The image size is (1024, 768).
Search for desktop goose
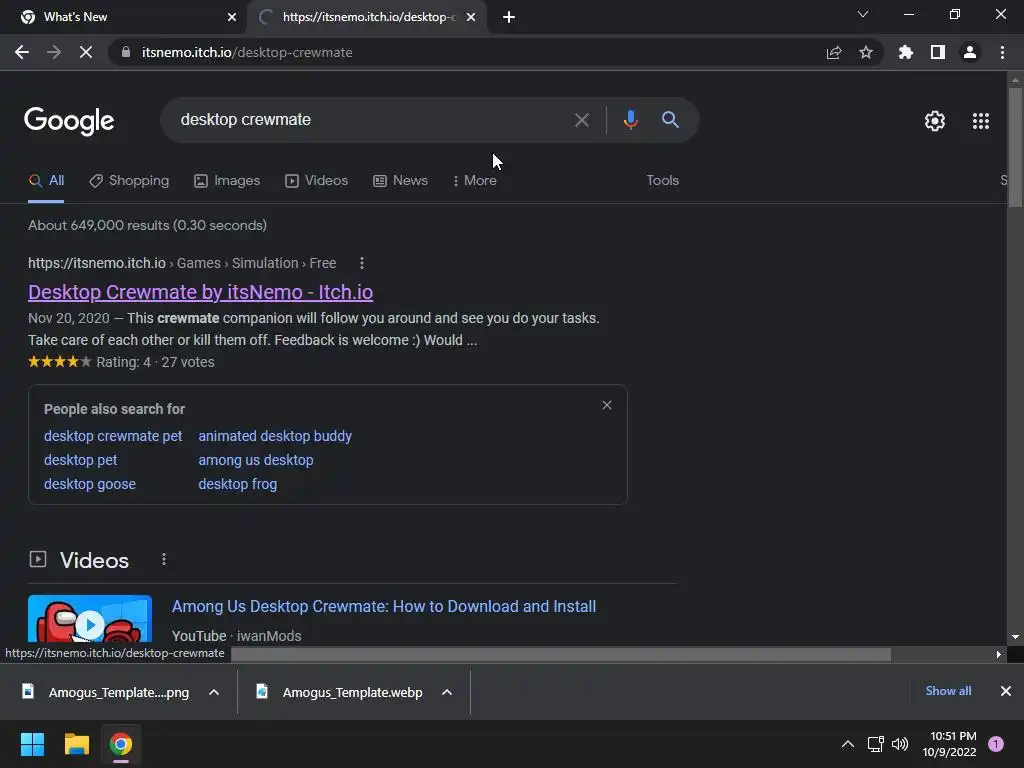click(90, 485)
